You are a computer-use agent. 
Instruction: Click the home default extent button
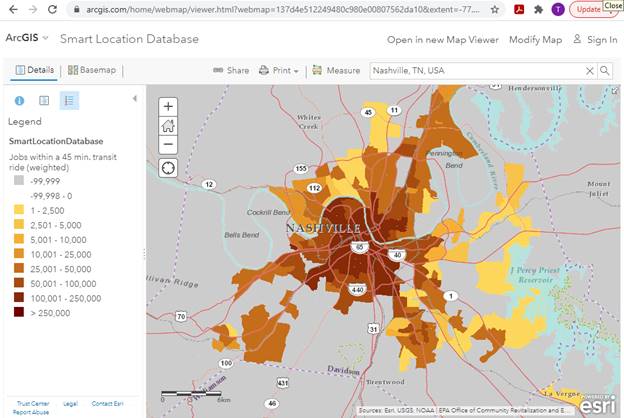(x=168, y=125)
